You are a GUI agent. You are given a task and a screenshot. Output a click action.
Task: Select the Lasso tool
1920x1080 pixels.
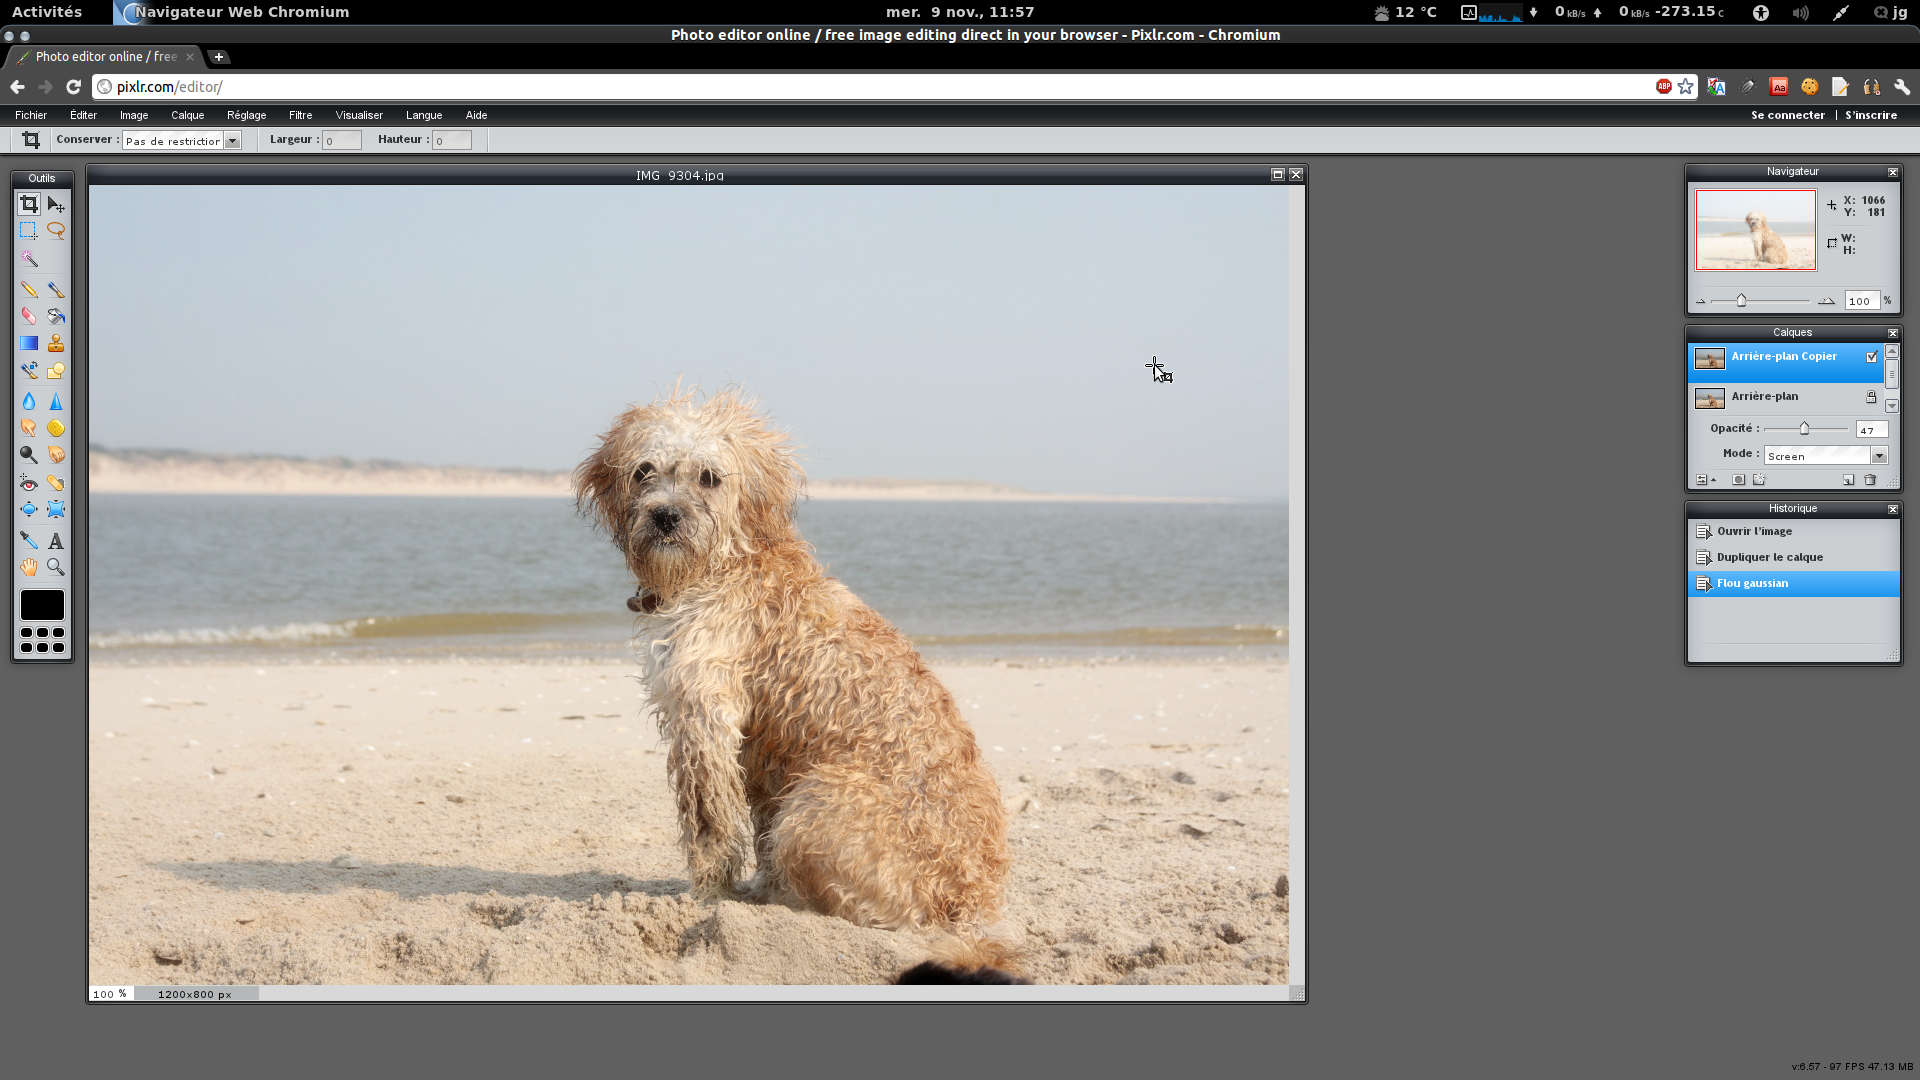coord(56,231)
